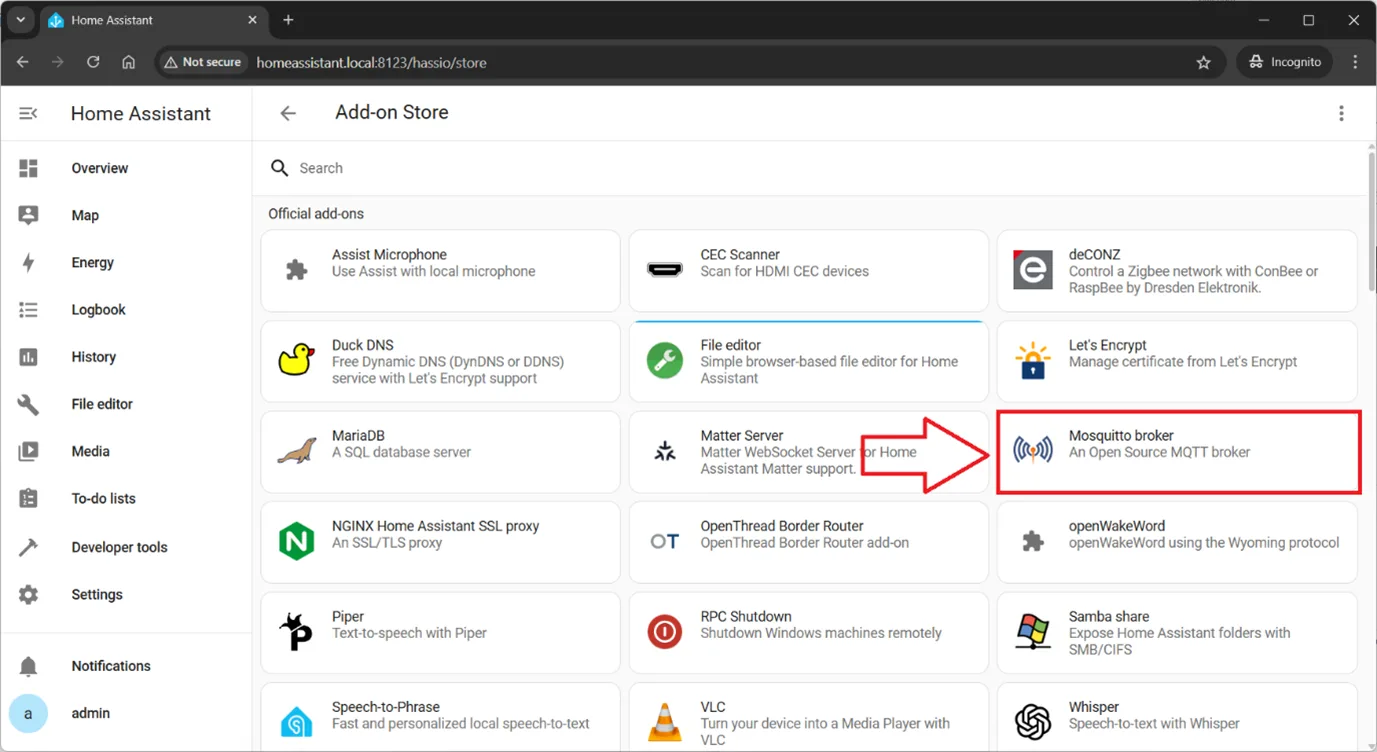Collapse the Home Assistant sidebar menu

coord(28,114)
